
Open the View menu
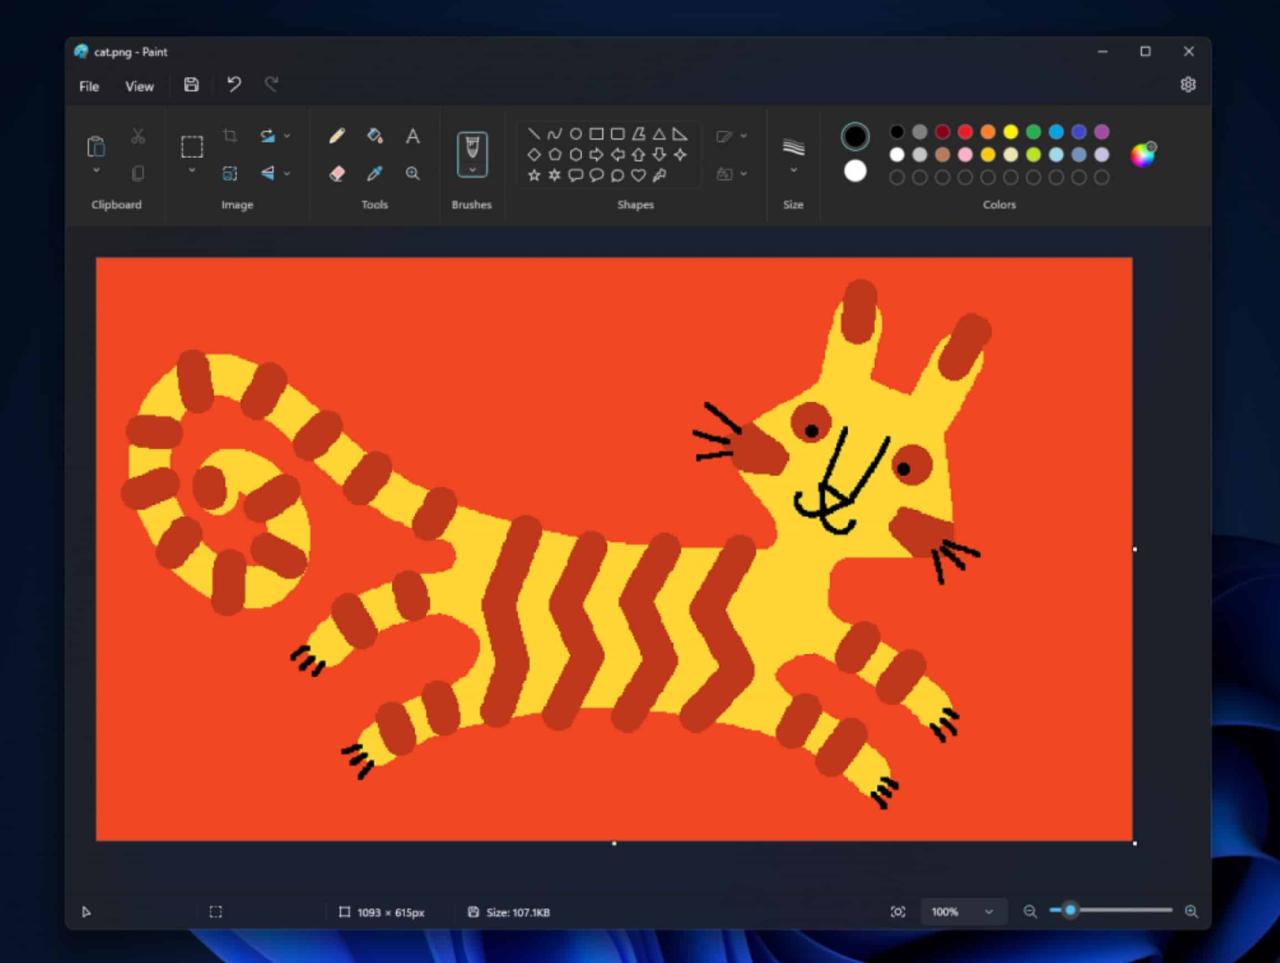click(139, 86)
